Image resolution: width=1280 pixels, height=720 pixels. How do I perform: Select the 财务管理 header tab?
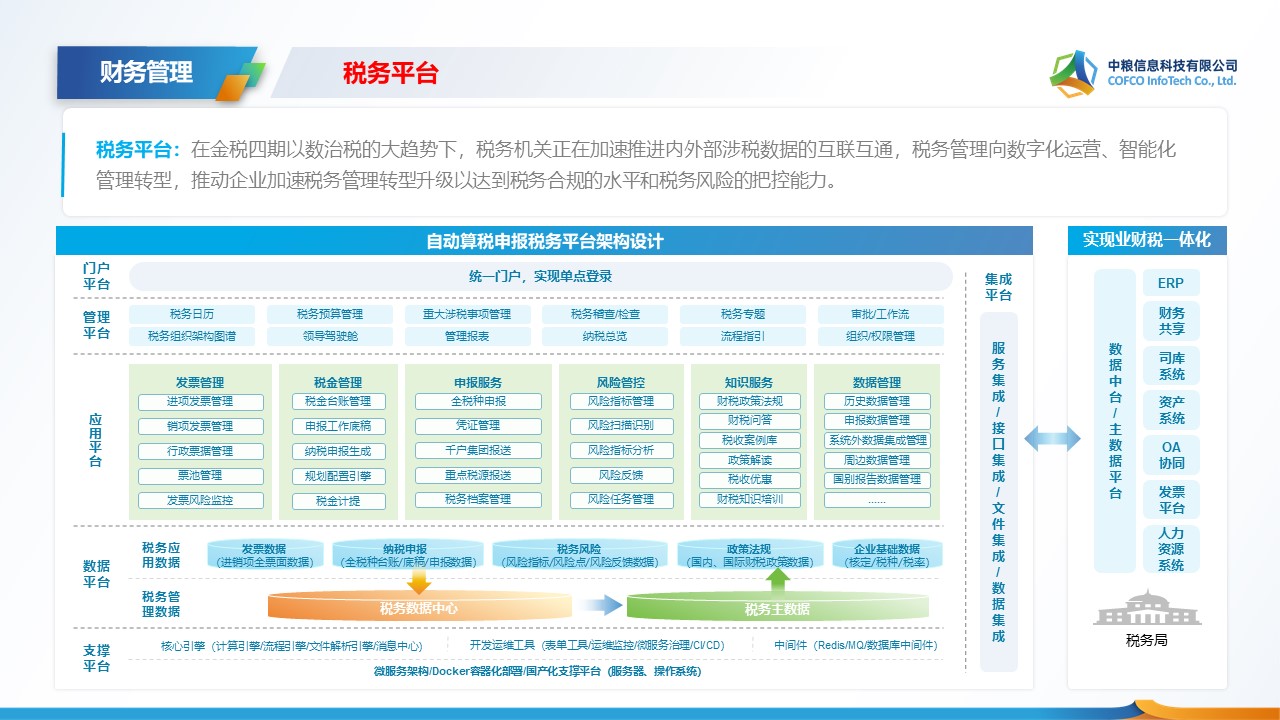[146, 73]
